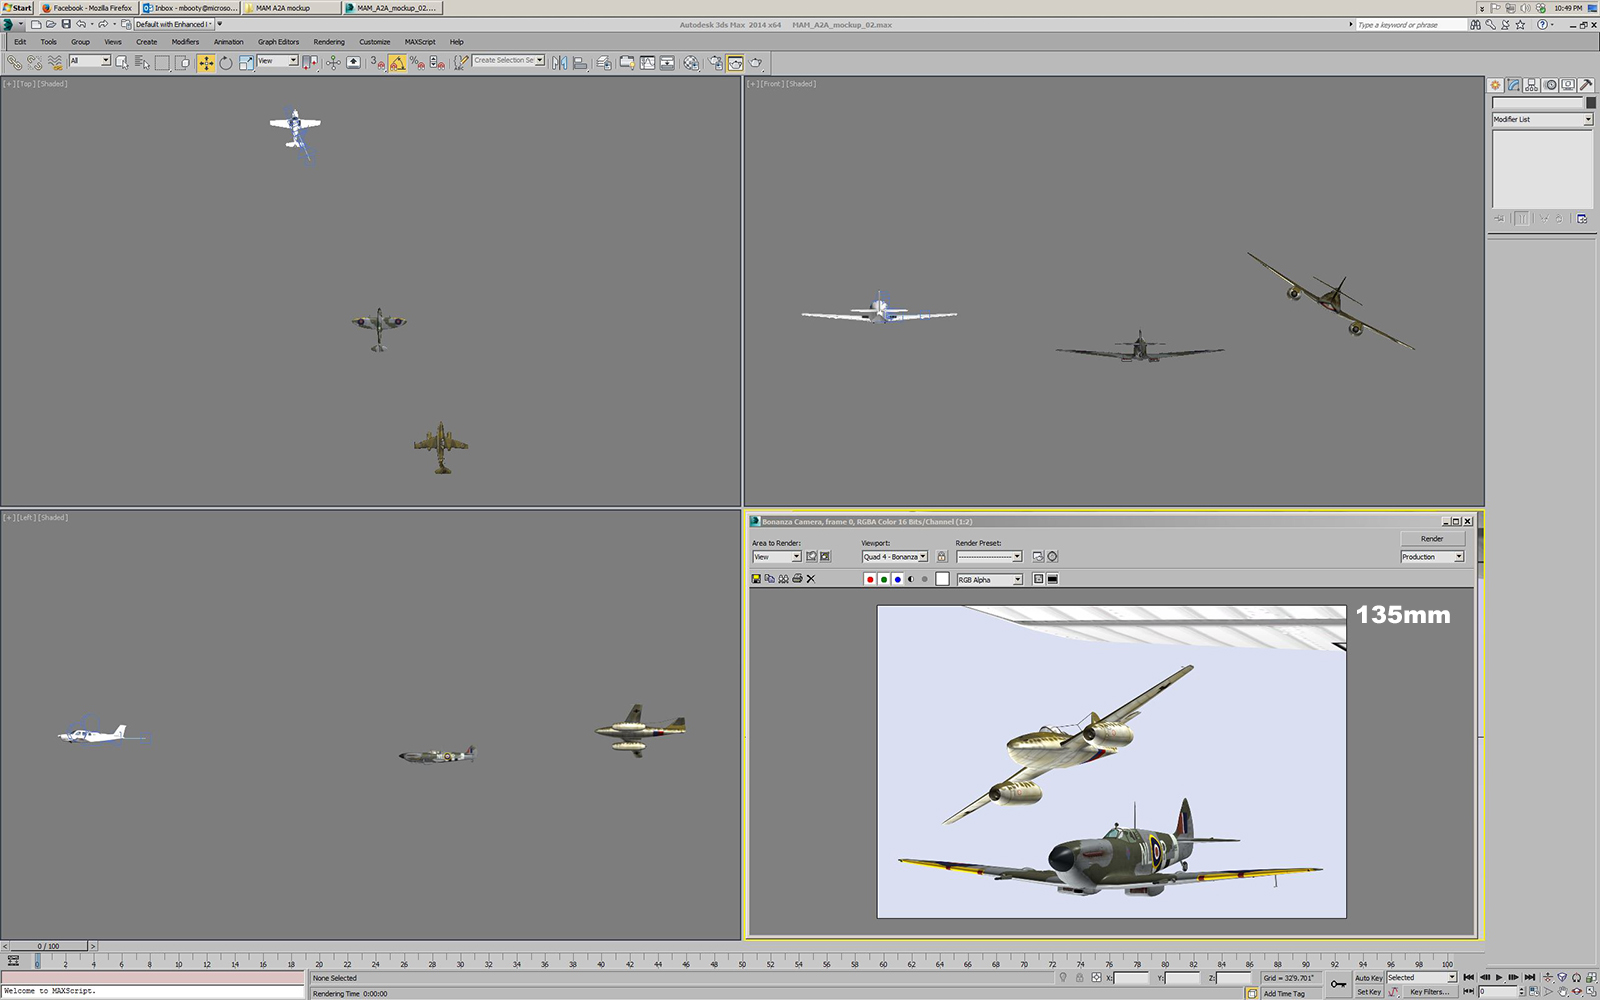Activate the Select and Rotate tool
This screenshot has width=1600, height=1000.
tap(226, 63)
